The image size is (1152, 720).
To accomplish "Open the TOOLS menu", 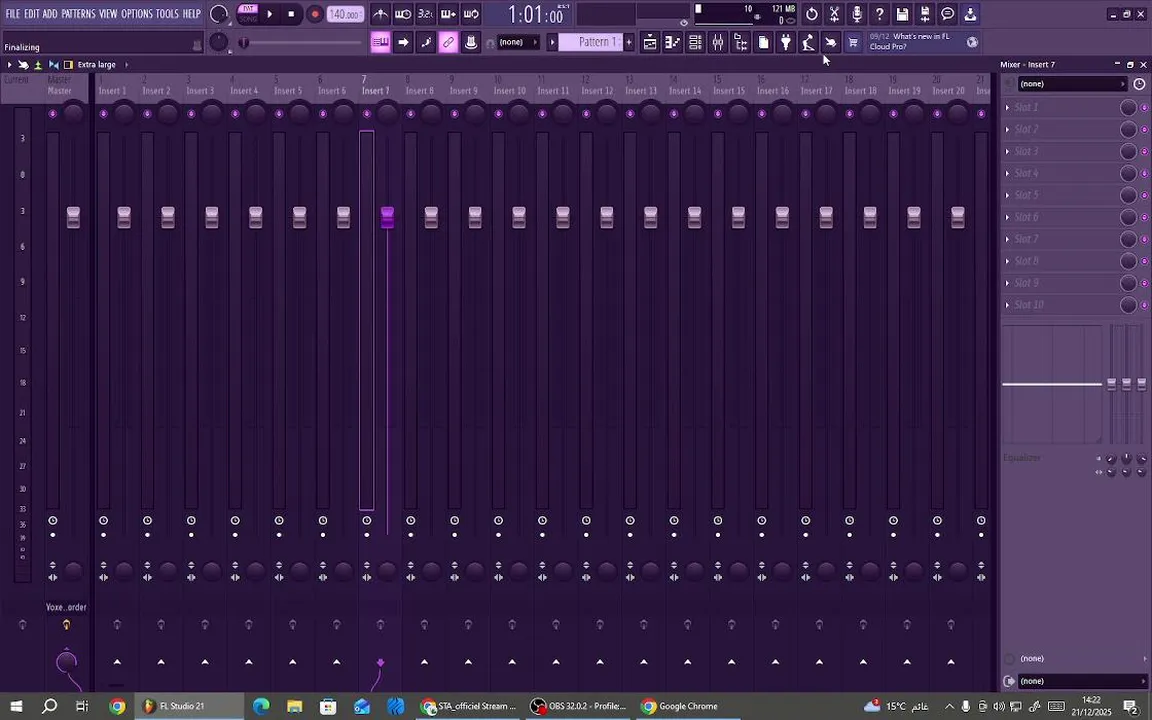I will tap(167, 14).
